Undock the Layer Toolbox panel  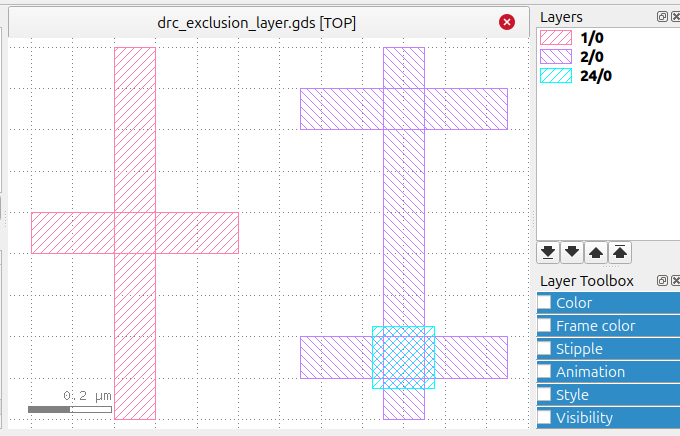(x=662, y=281)
